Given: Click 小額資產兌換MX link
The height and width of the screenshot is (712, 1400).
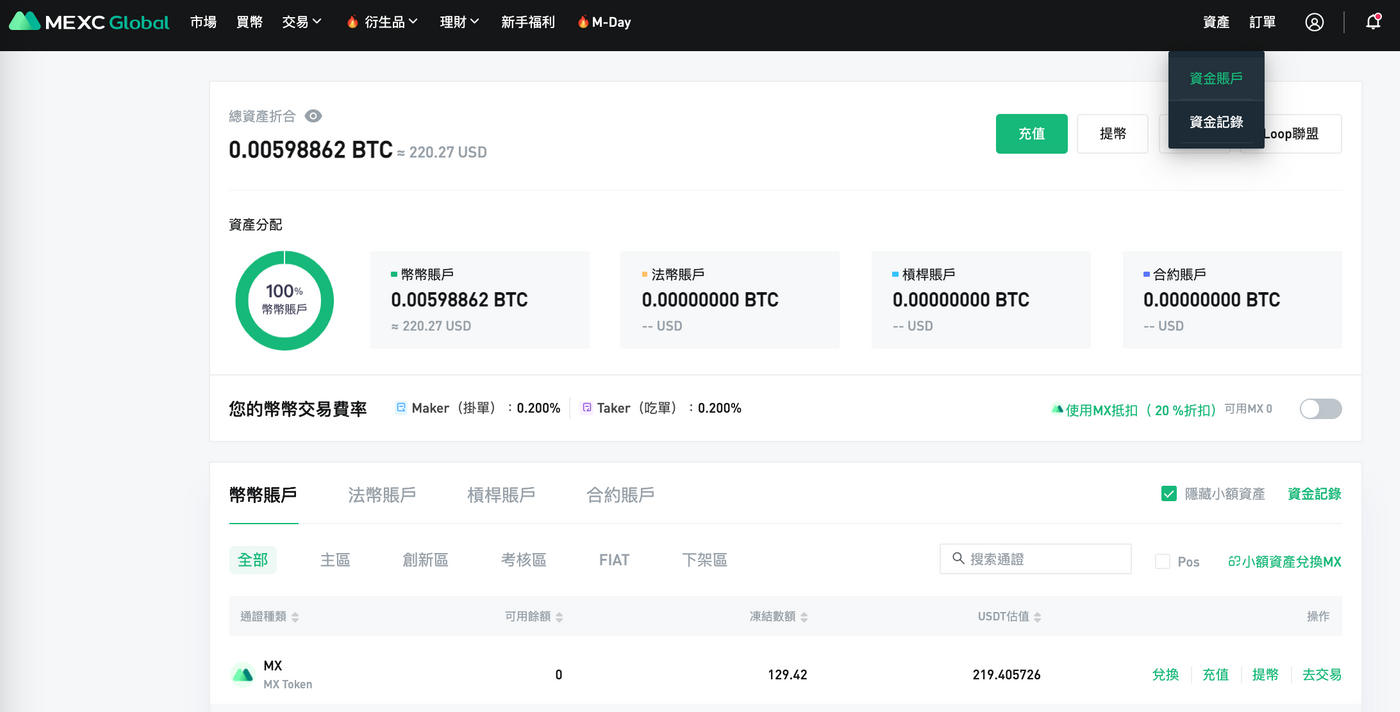Looking at the screenshot, I should [1285, 562].
